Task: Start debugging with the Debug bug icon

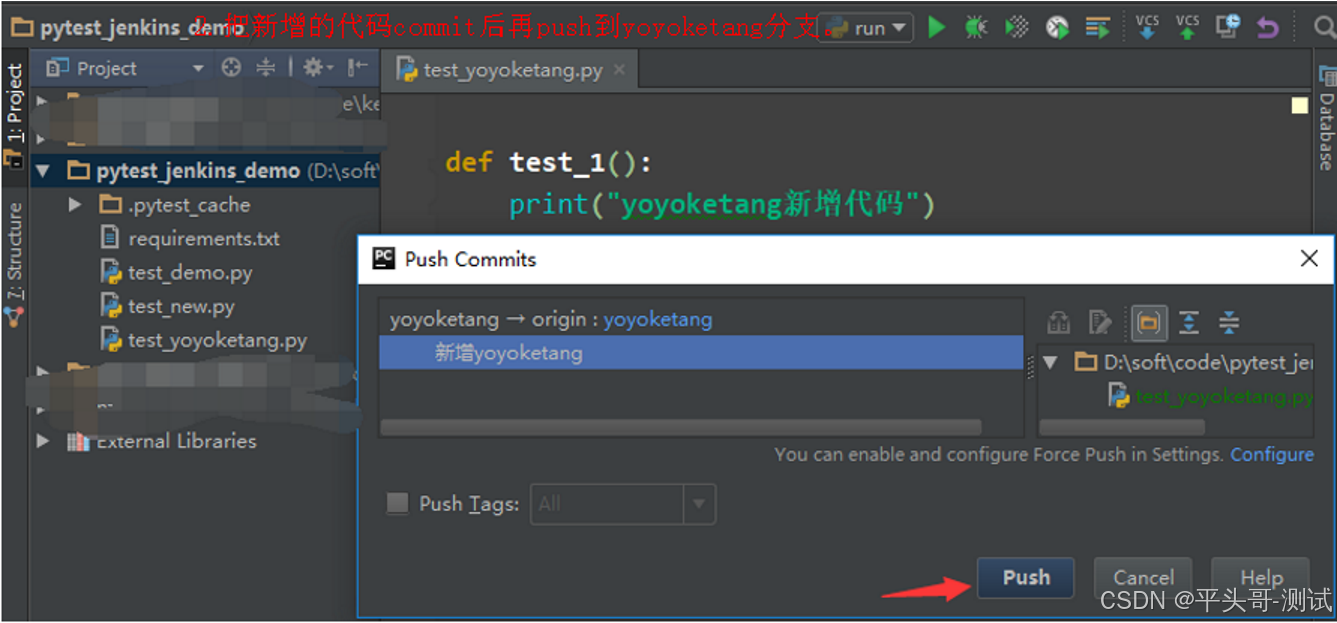Action: point(977,27)
